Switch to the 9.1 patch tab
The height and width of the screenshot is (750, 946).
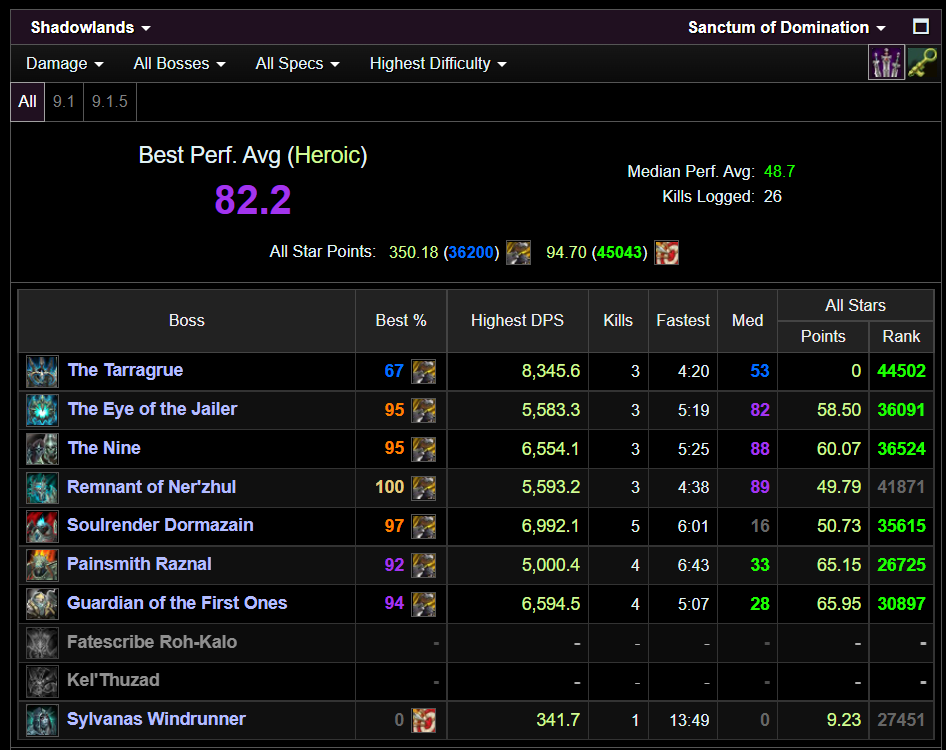coord(63,101)
